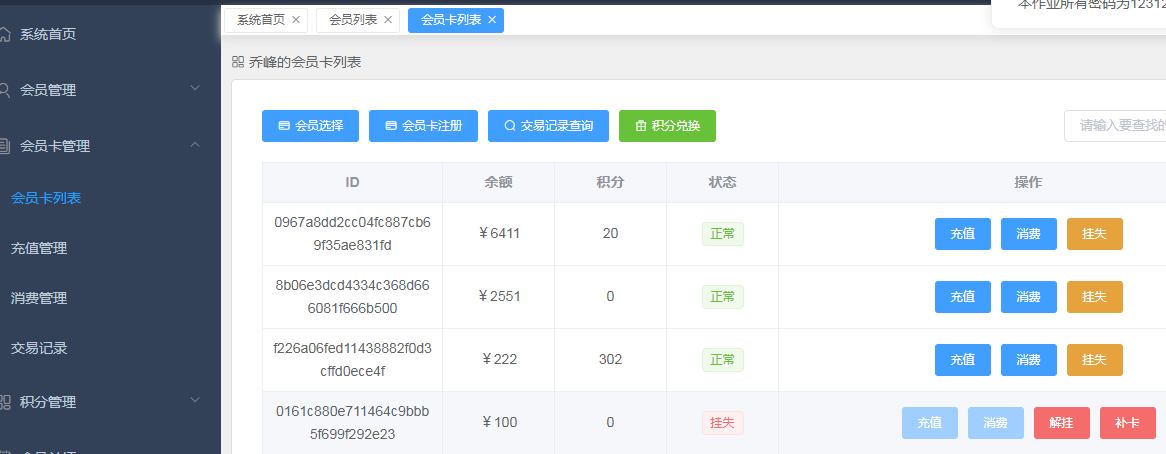Select card ID f226a06fed11438882f0d3cffd0ece4f
Image resolution: width=1166 pixels, height=454 pixels.
[352, 360]
